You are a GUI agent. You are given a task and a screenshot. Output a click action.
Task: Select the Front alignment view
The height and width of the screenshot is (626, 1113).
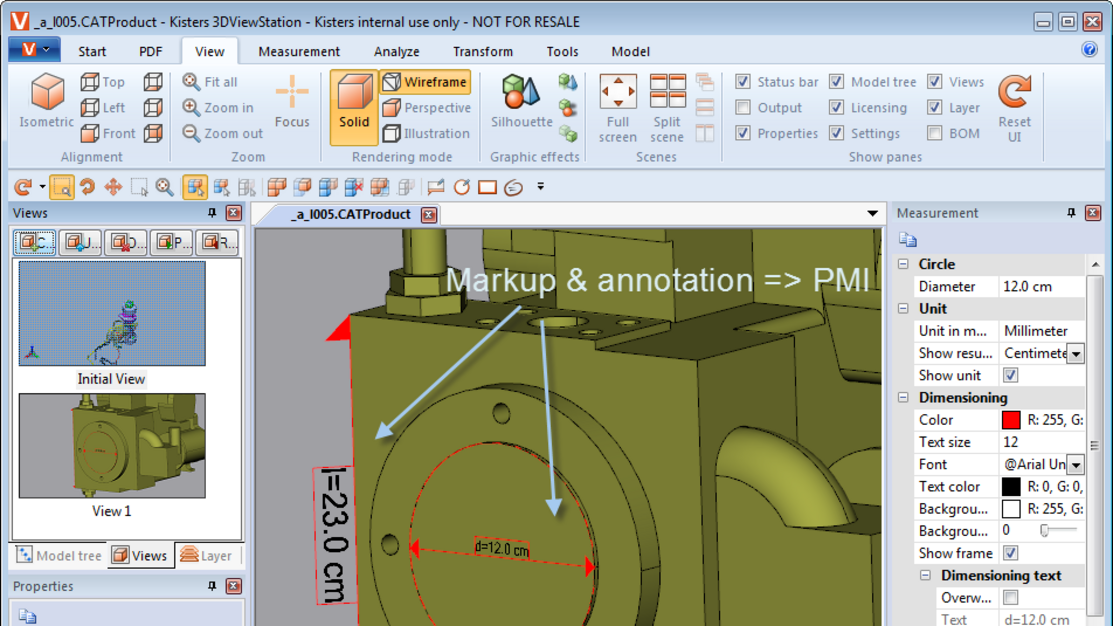pos(108,133)
